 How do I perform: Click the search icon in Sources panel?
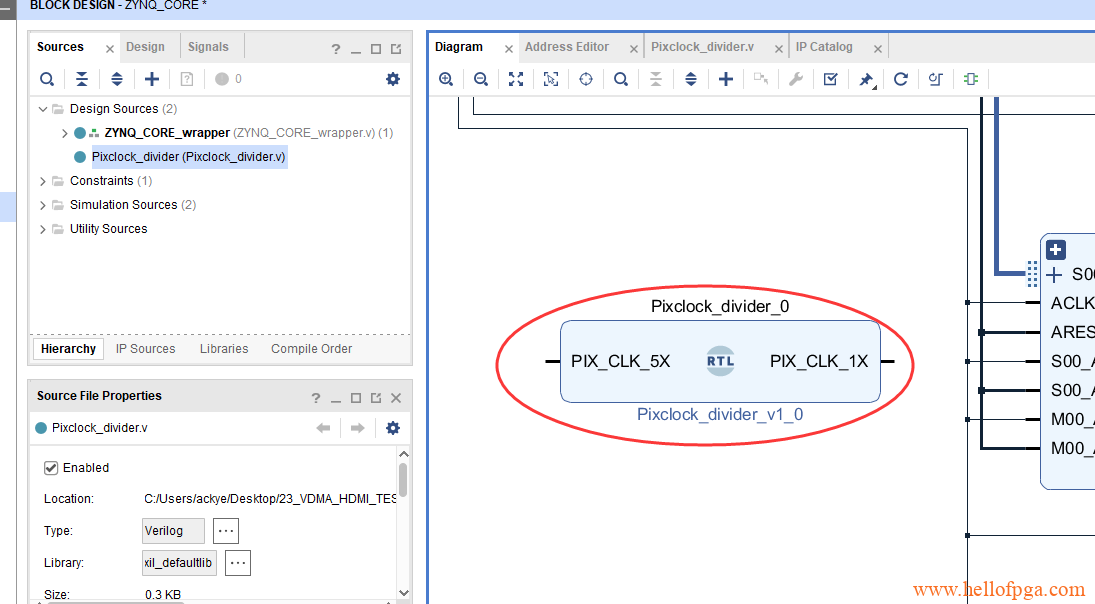(x=47, y=79)
